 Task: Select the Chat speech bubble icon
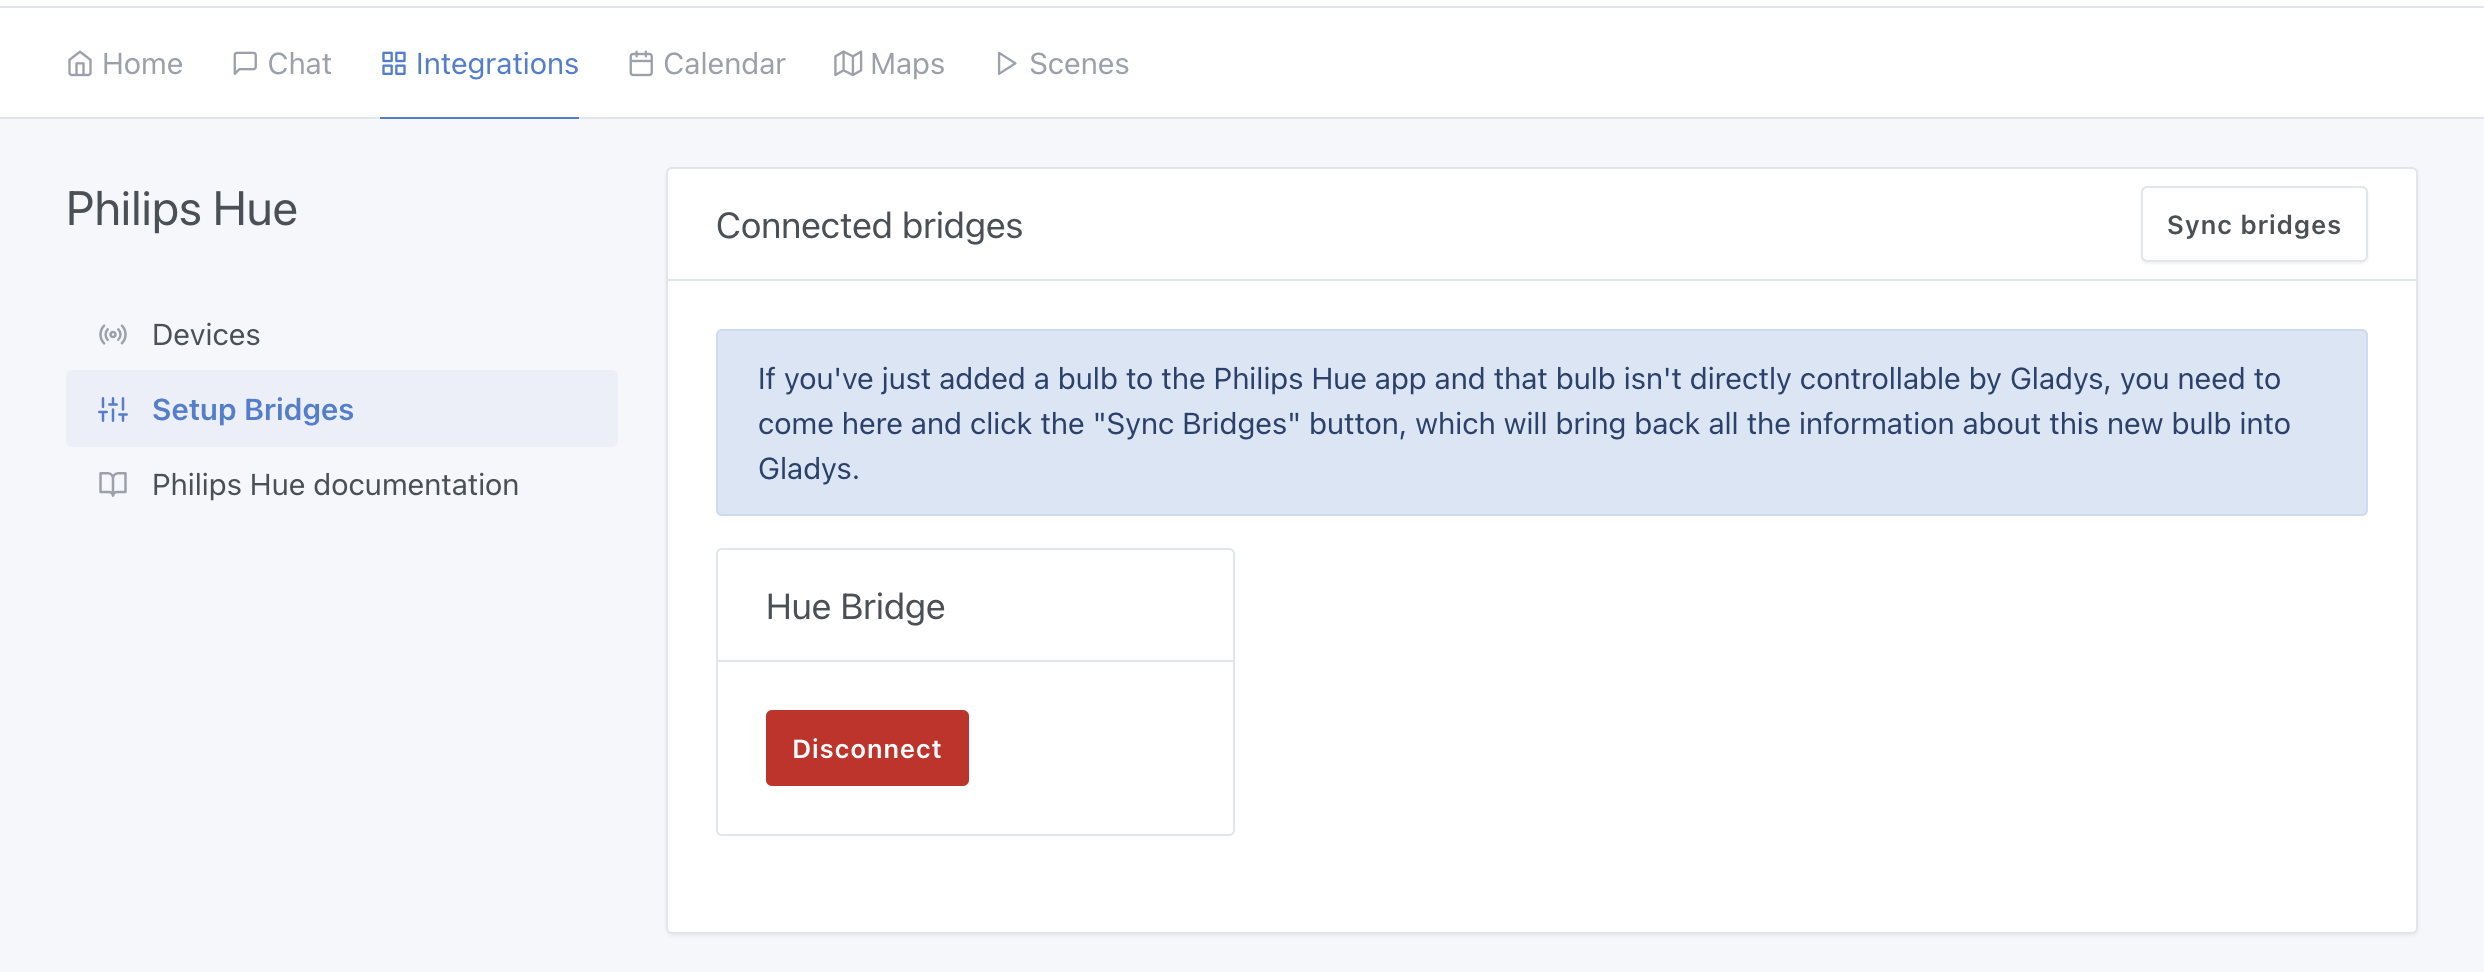[245, 63]
